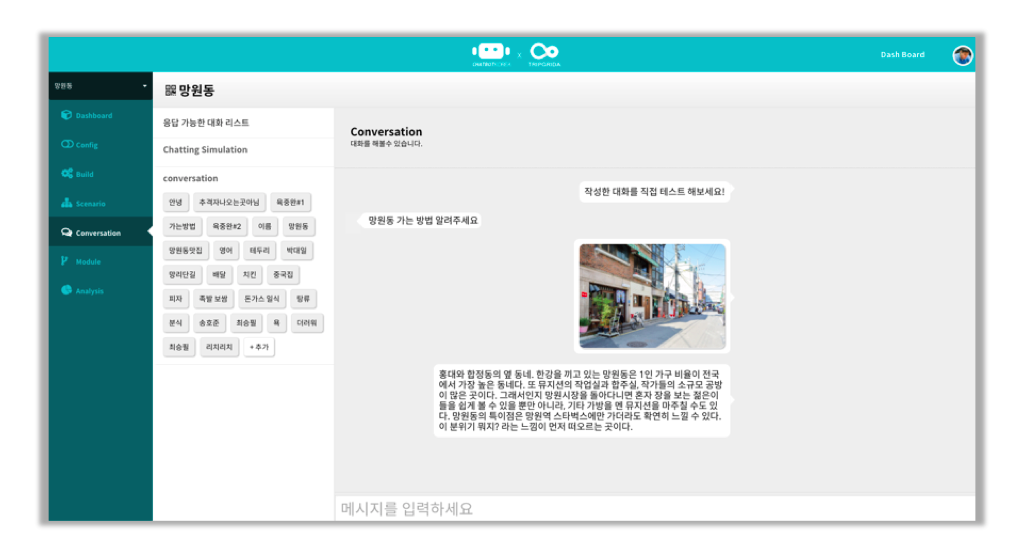This screenshot has height=554, width=1022.
Task: Click the 홍대와 합정동의 옆 동네 reply bubble
Action: click(581, 400)
